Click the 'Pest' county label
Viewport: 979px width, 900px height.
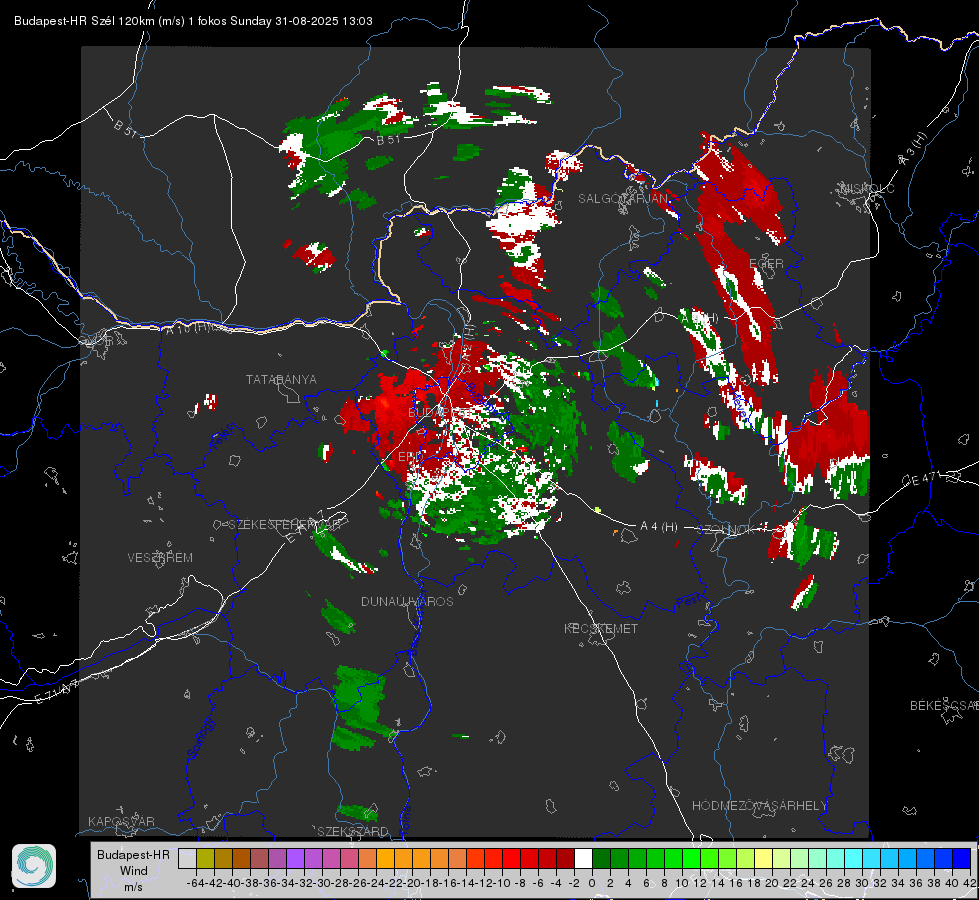pyautogui.click(x=689, y=602)
